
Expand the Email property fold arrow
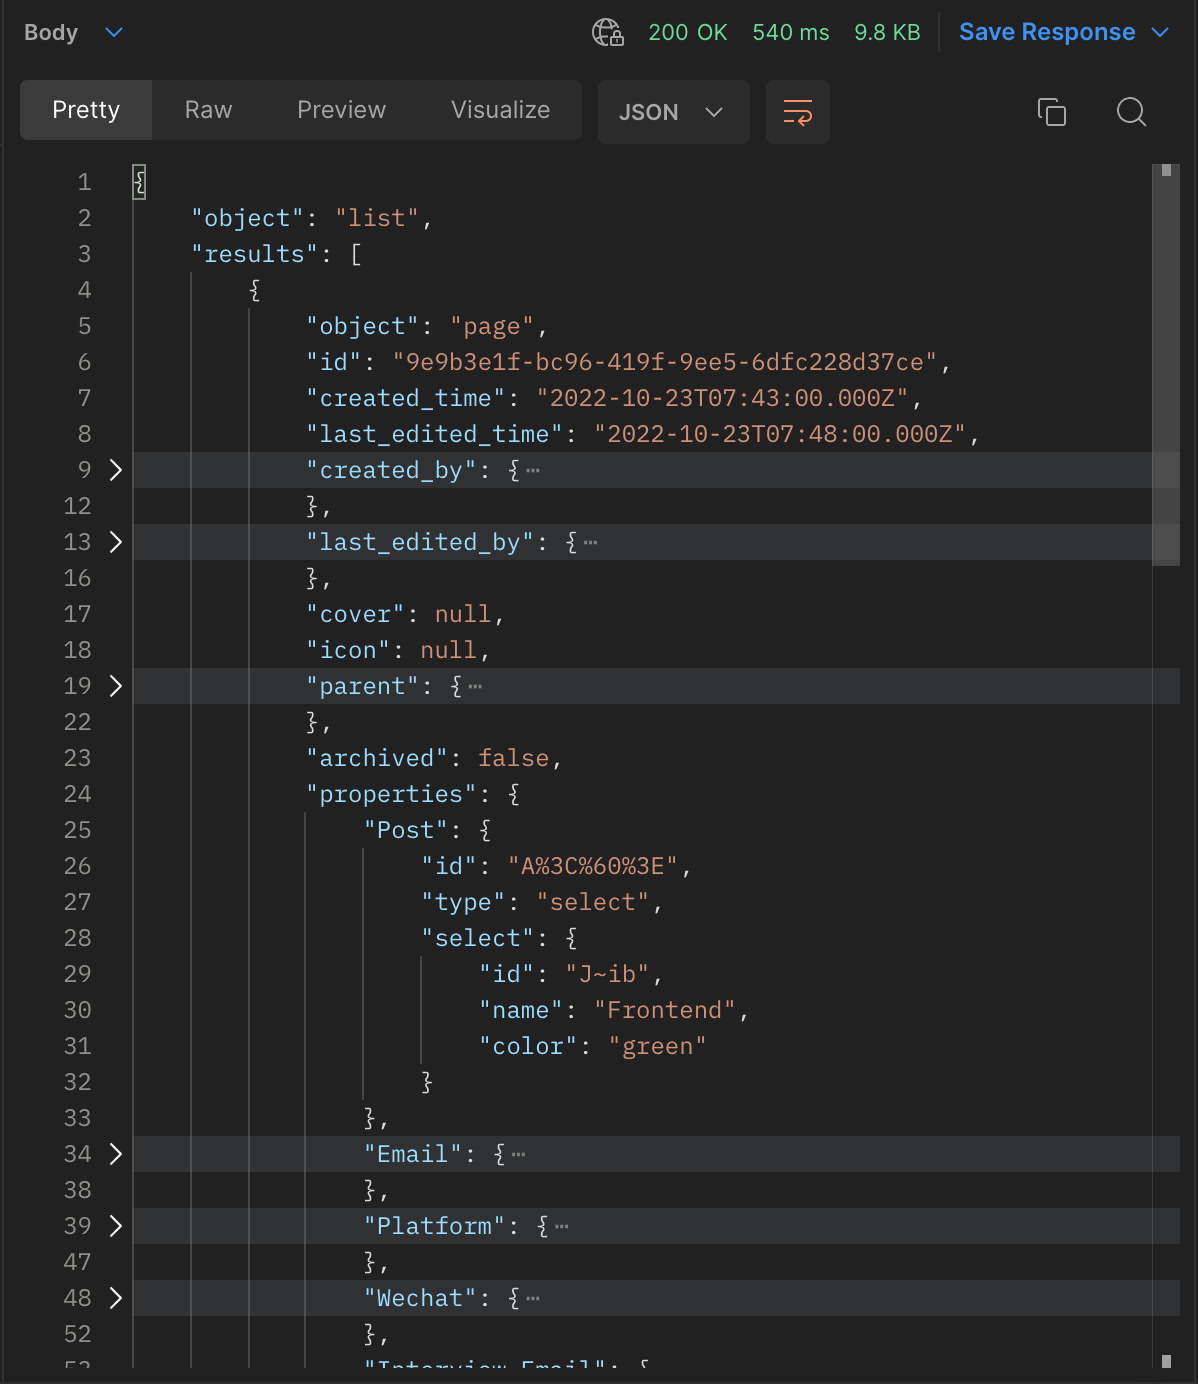coord(115,1154)
